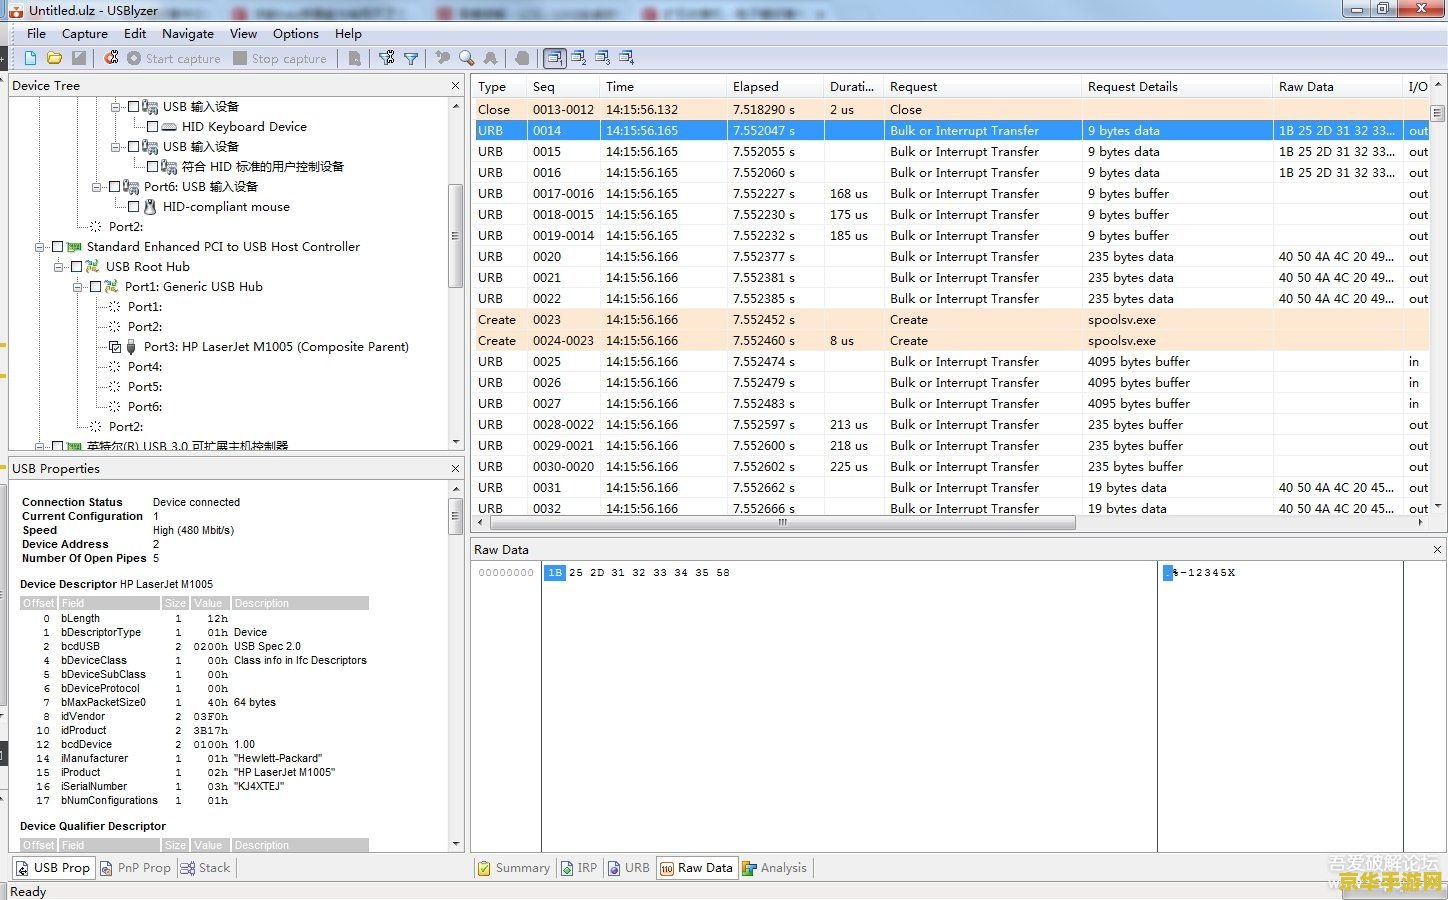
Task: Click the New document toolbar icon
Action: point(30,58)
